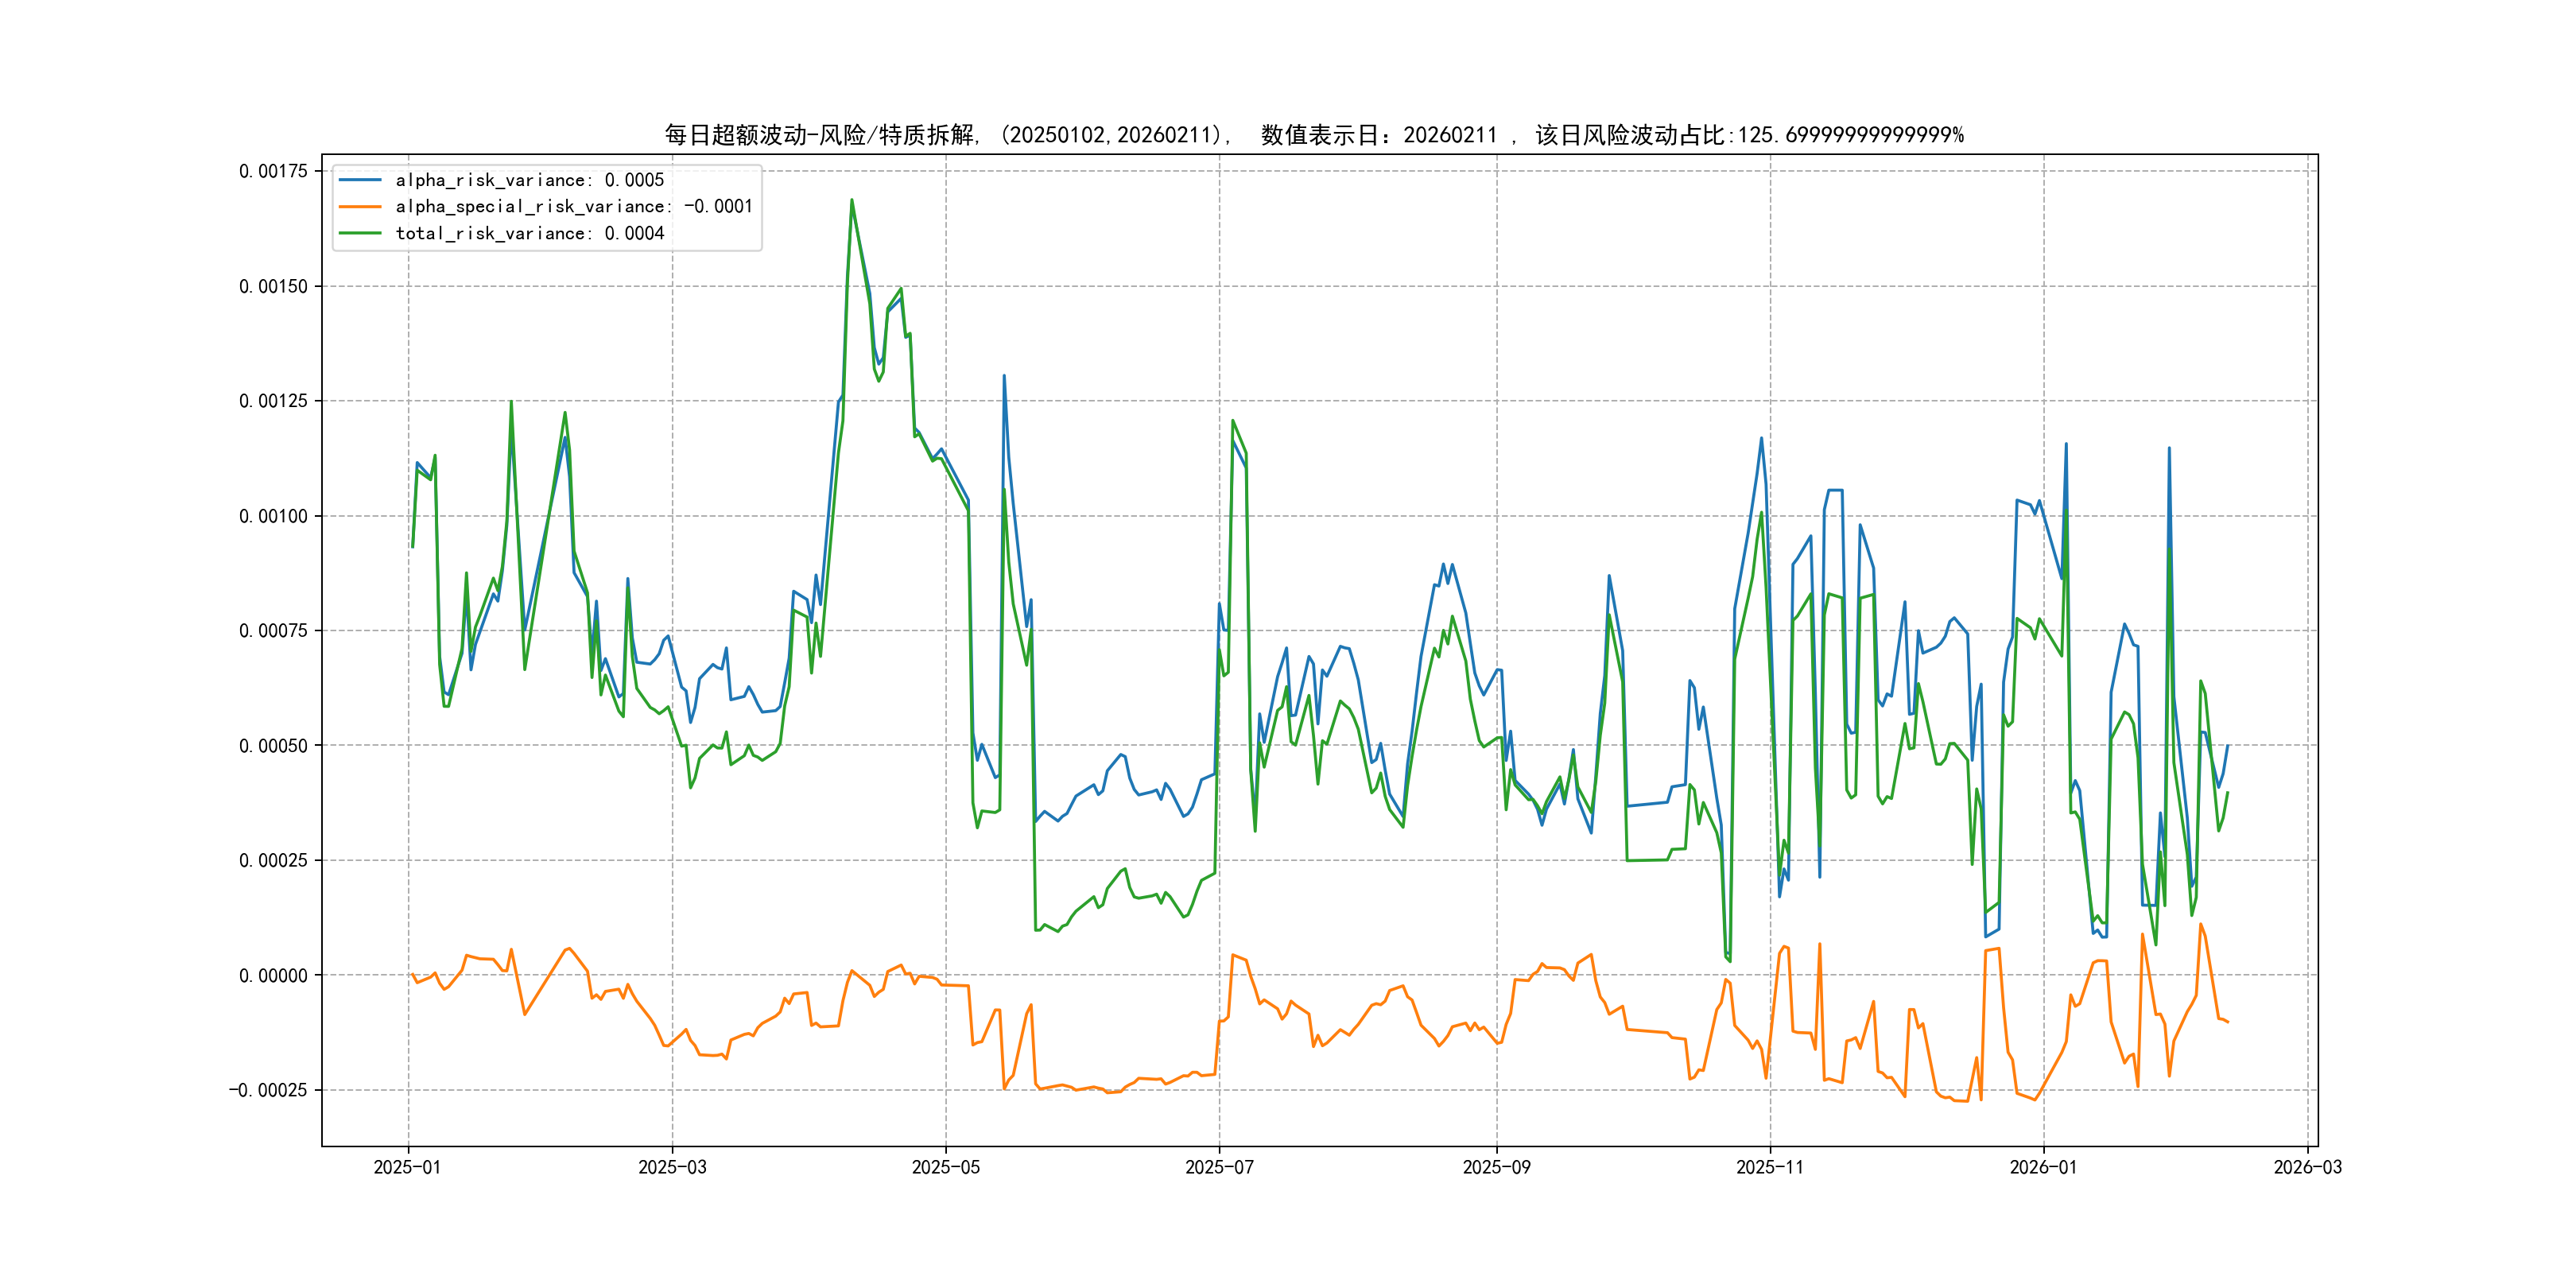Select the alpha_risk_variance: 0.0005 legend label
The height and width of the screenshot is (1288, 2576).
(x=529, y=180)
